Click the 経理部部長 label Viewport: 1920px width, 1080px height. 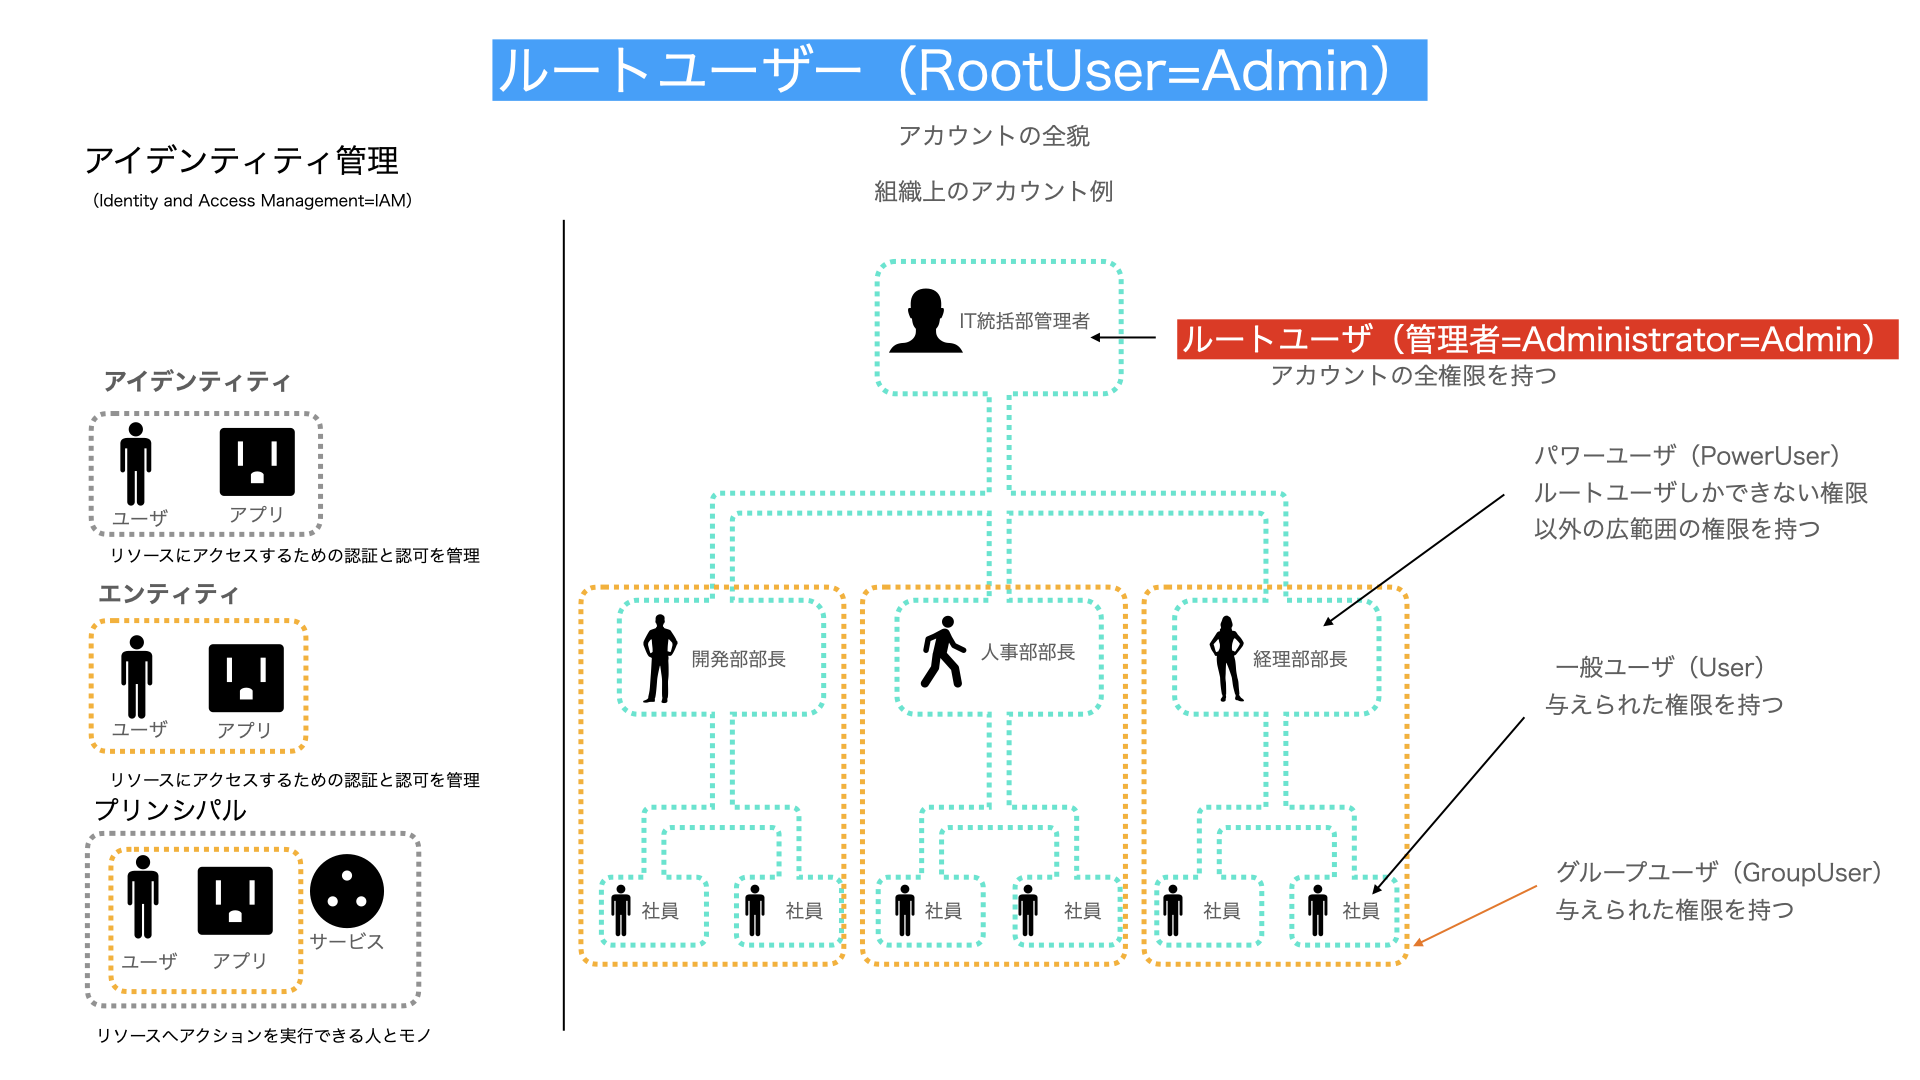[x=1300, y=659]
